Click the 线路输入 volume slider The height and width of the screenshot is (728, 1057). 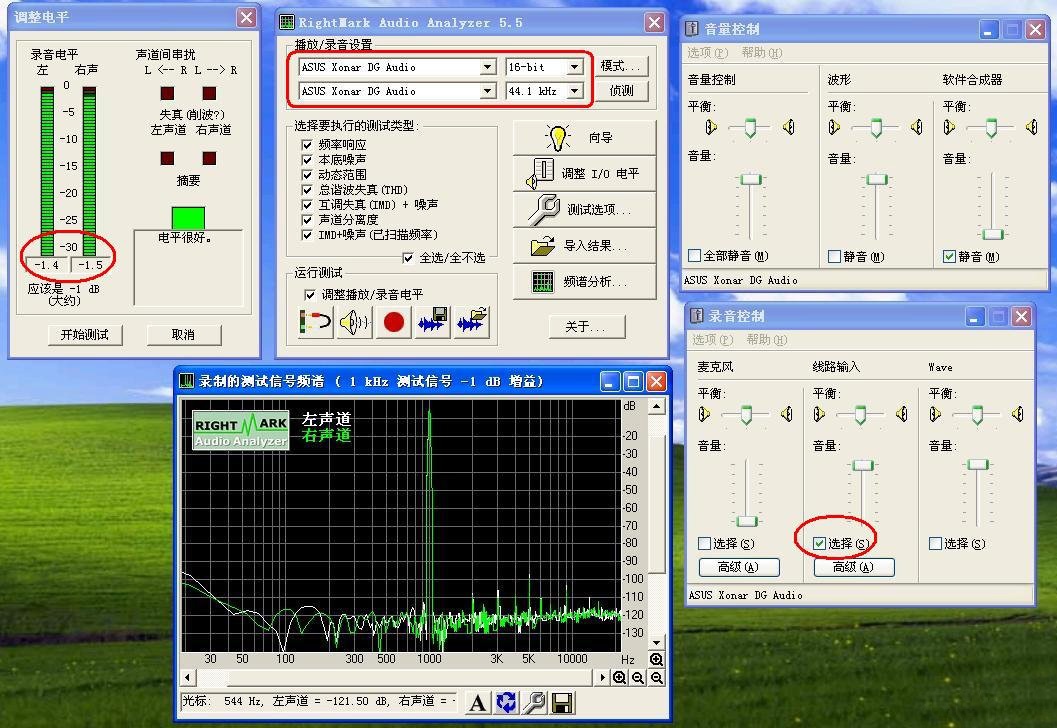click(x=863, y=465)
